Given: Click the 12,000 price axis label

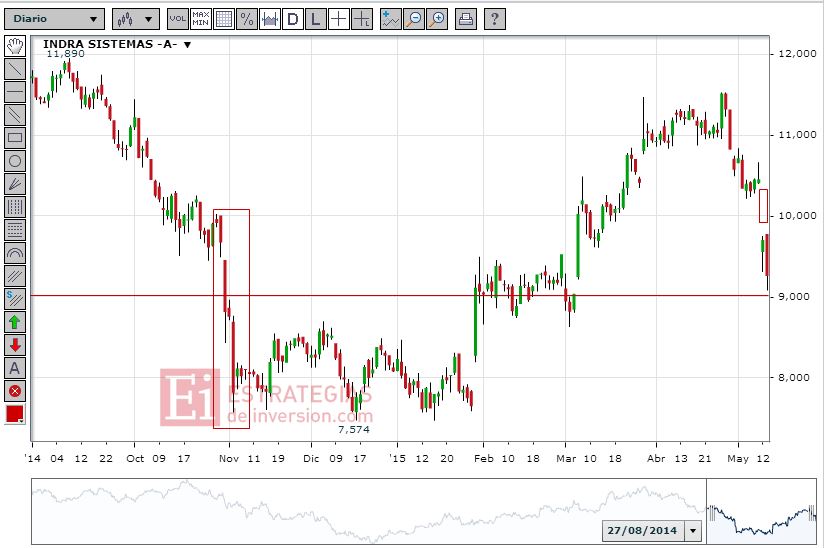Looking at the screenshot, I should (x=797, y=54).
